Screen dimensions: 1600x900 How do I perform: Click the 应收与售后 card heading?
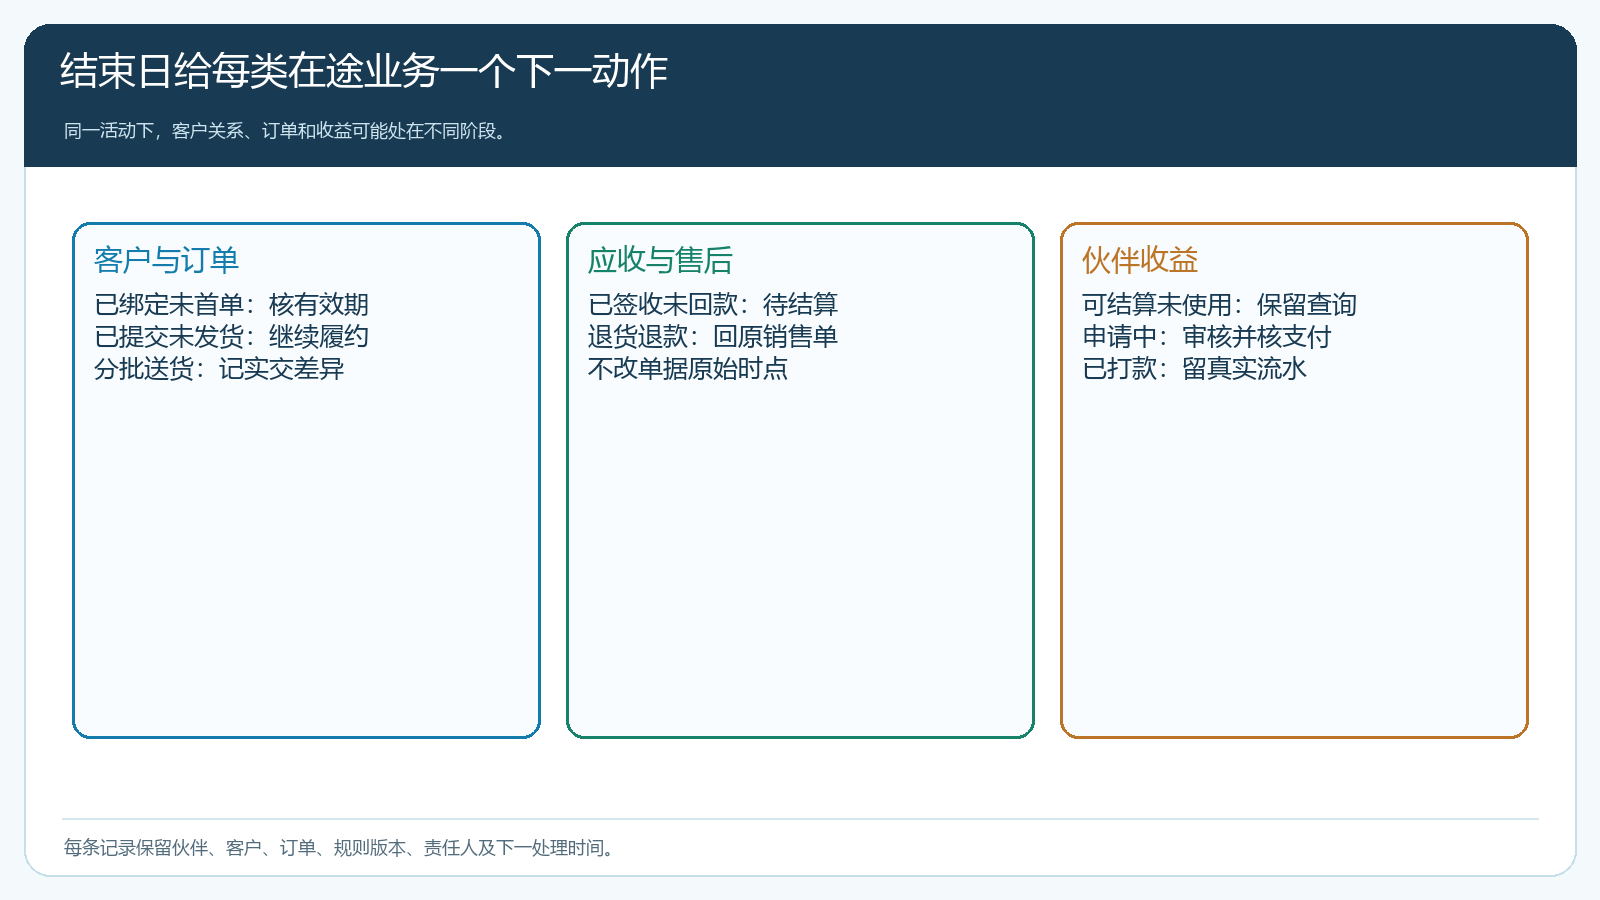click(660, 260)
